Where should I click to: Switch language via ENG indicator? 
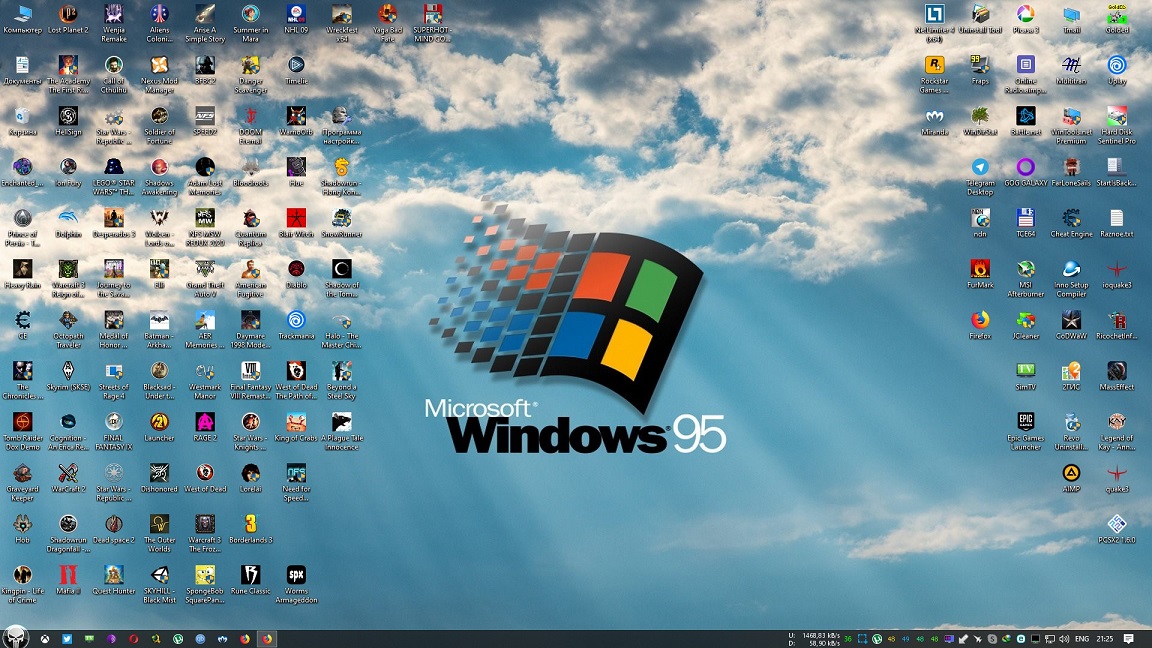point(1082,639)
